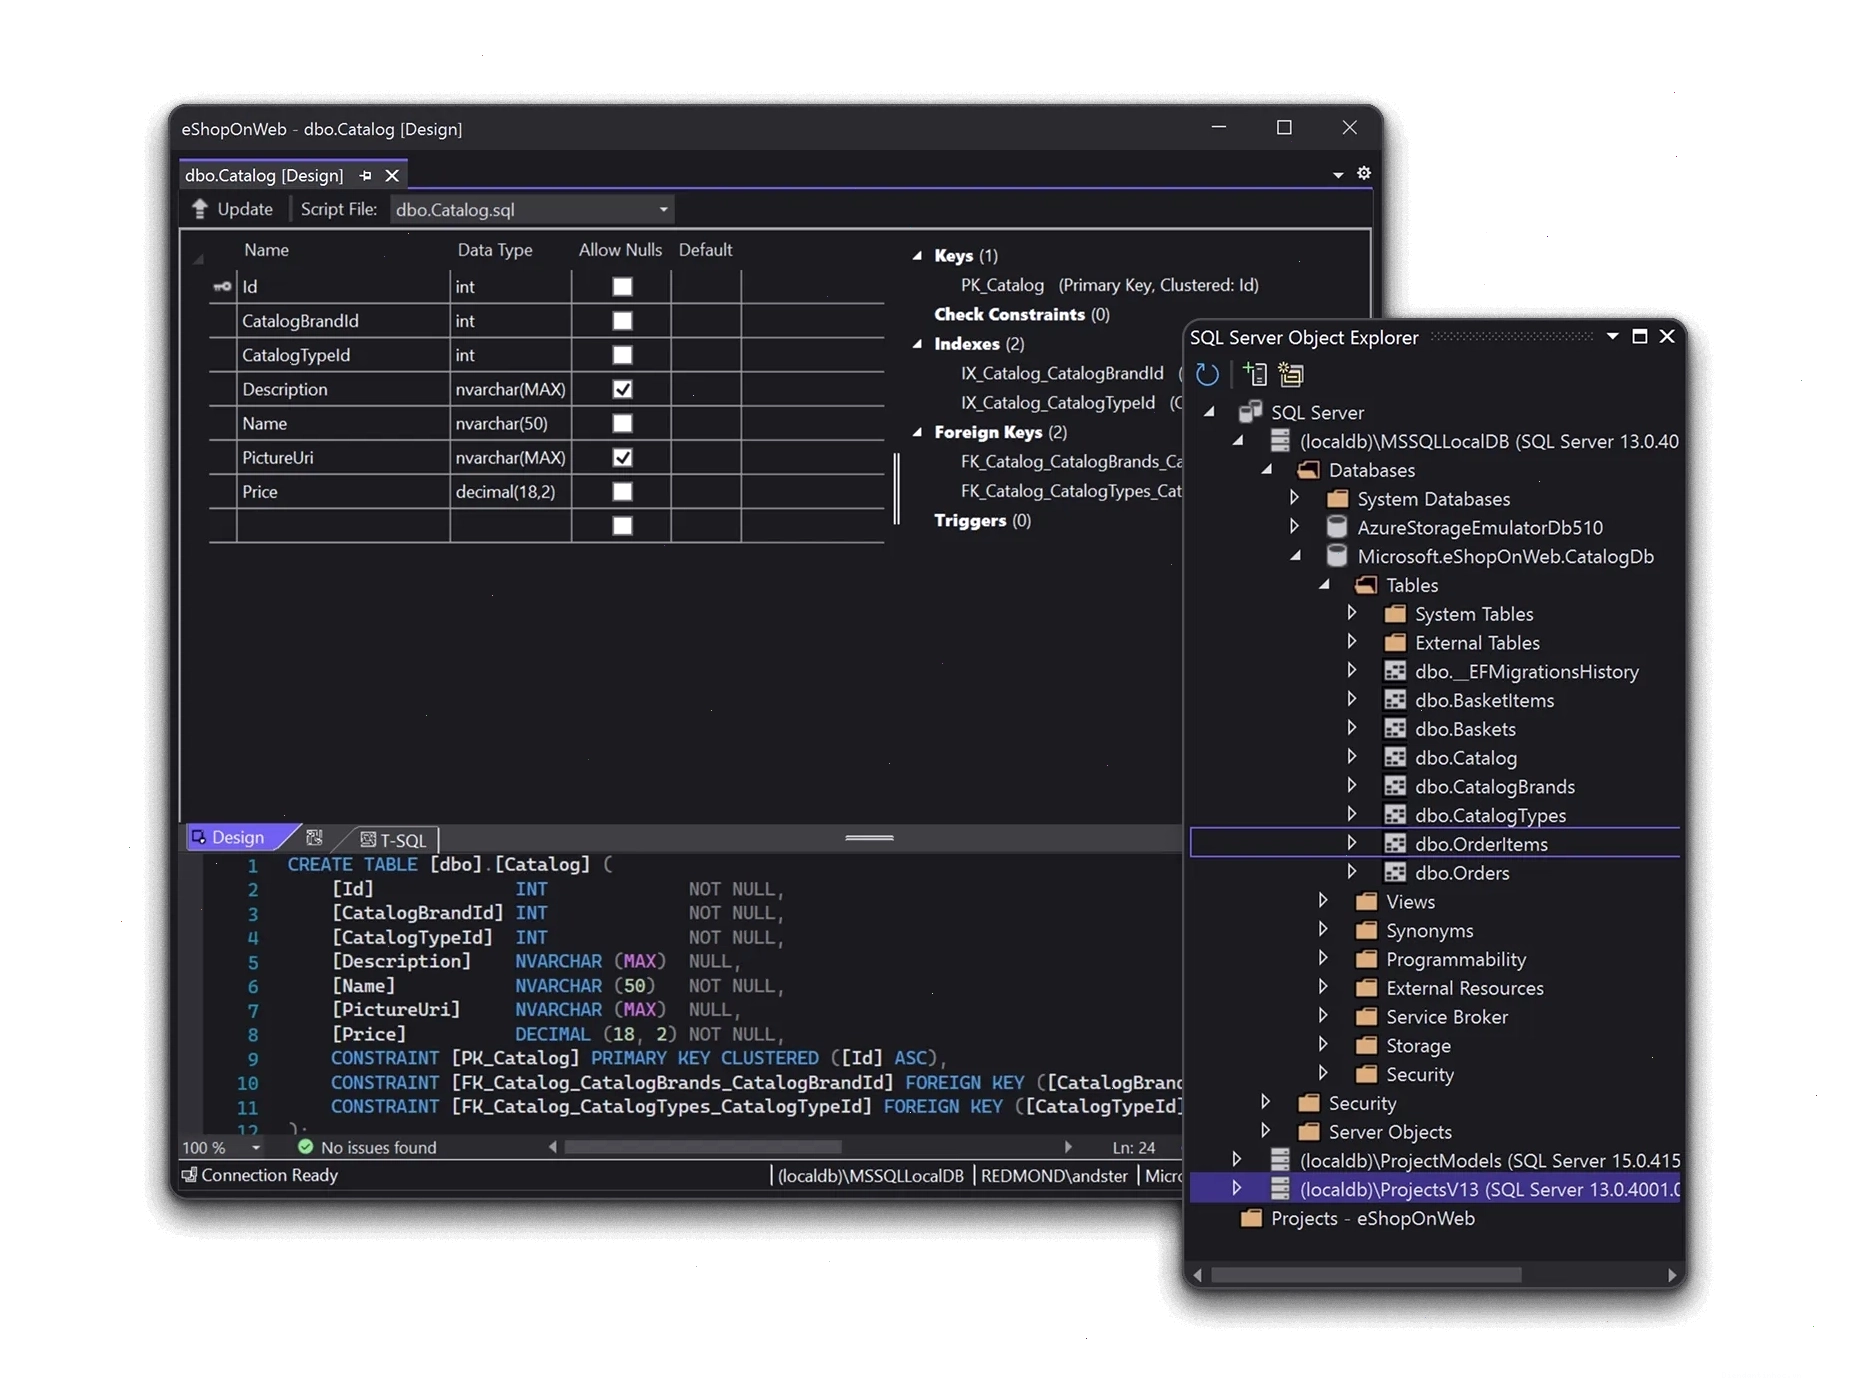This screenshot has width=1858, height=1392.
Task: Click the dbo.Baskets table icon
Action: tap(1394, 728)
